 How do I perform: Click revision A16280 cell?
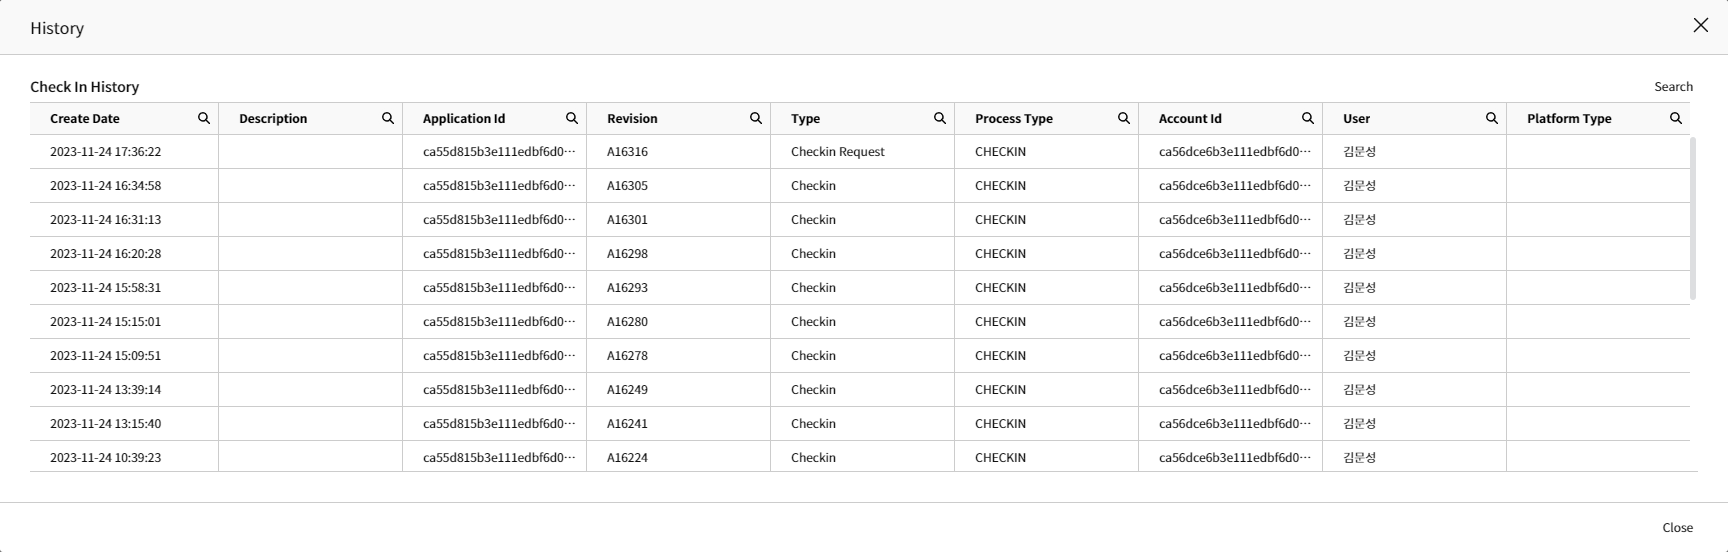point(678,322)
